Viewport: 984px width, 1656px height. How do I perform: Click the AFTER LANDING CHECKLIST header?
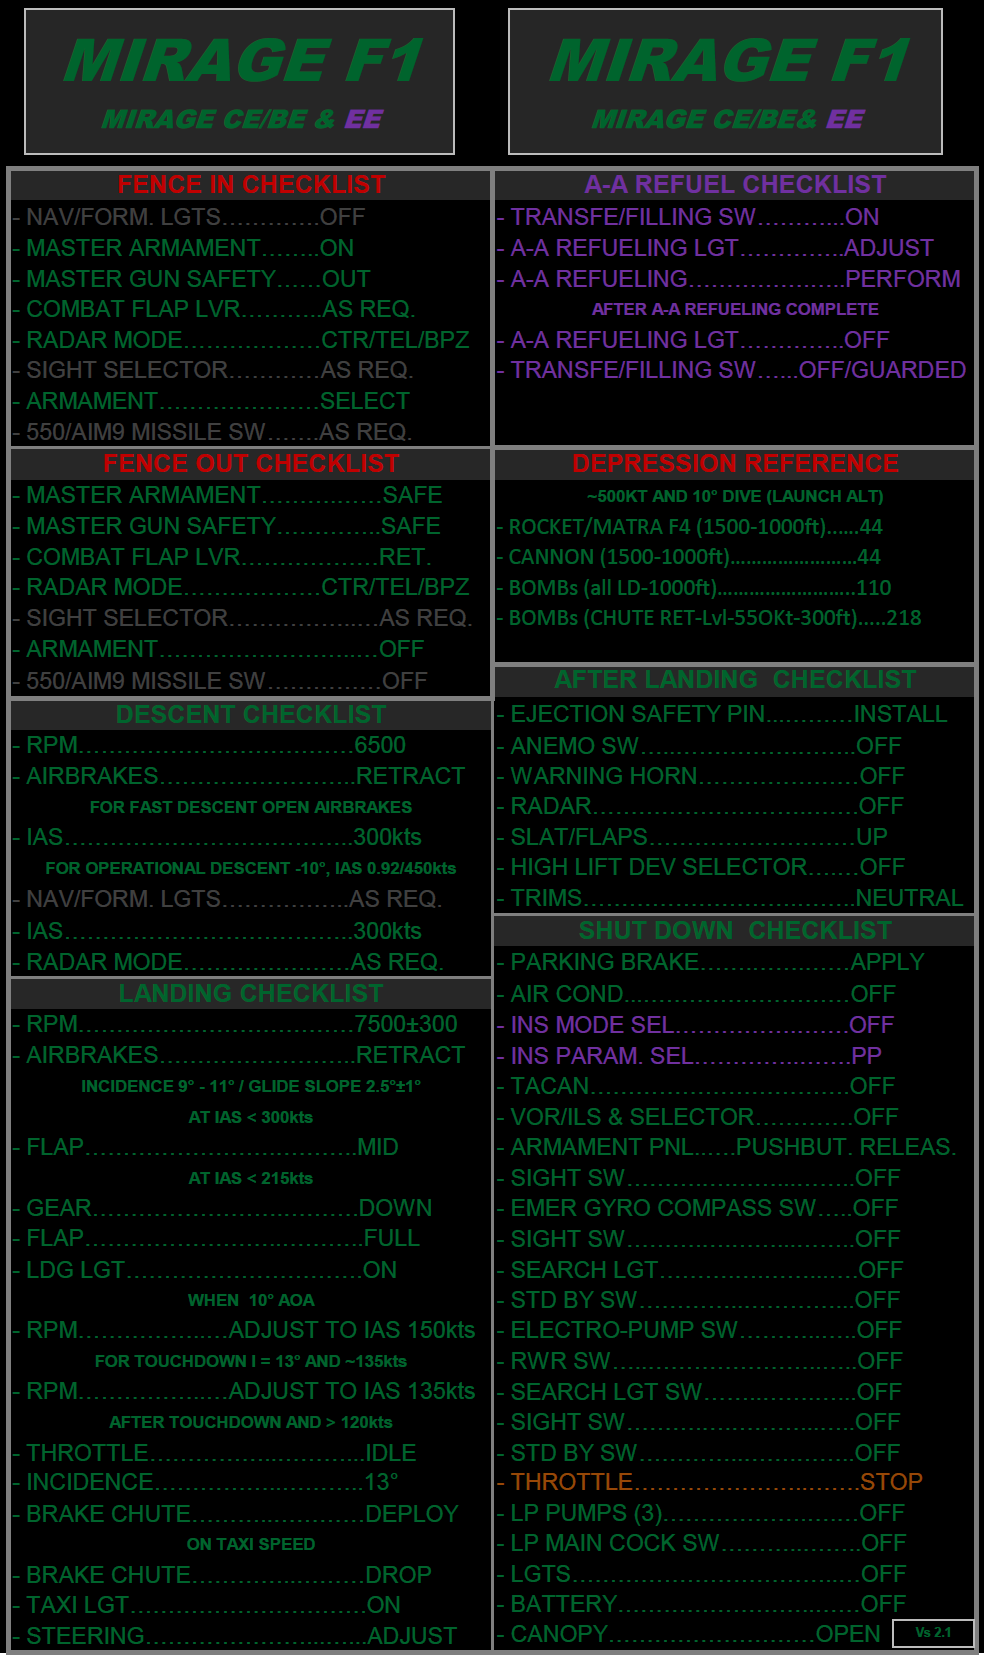(735, 680)
